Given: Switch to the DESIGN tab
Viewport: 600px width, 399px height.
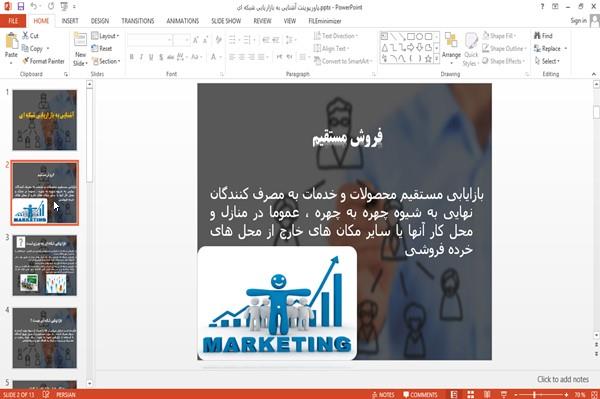Looking at the screenshot, I should [100, 21].
